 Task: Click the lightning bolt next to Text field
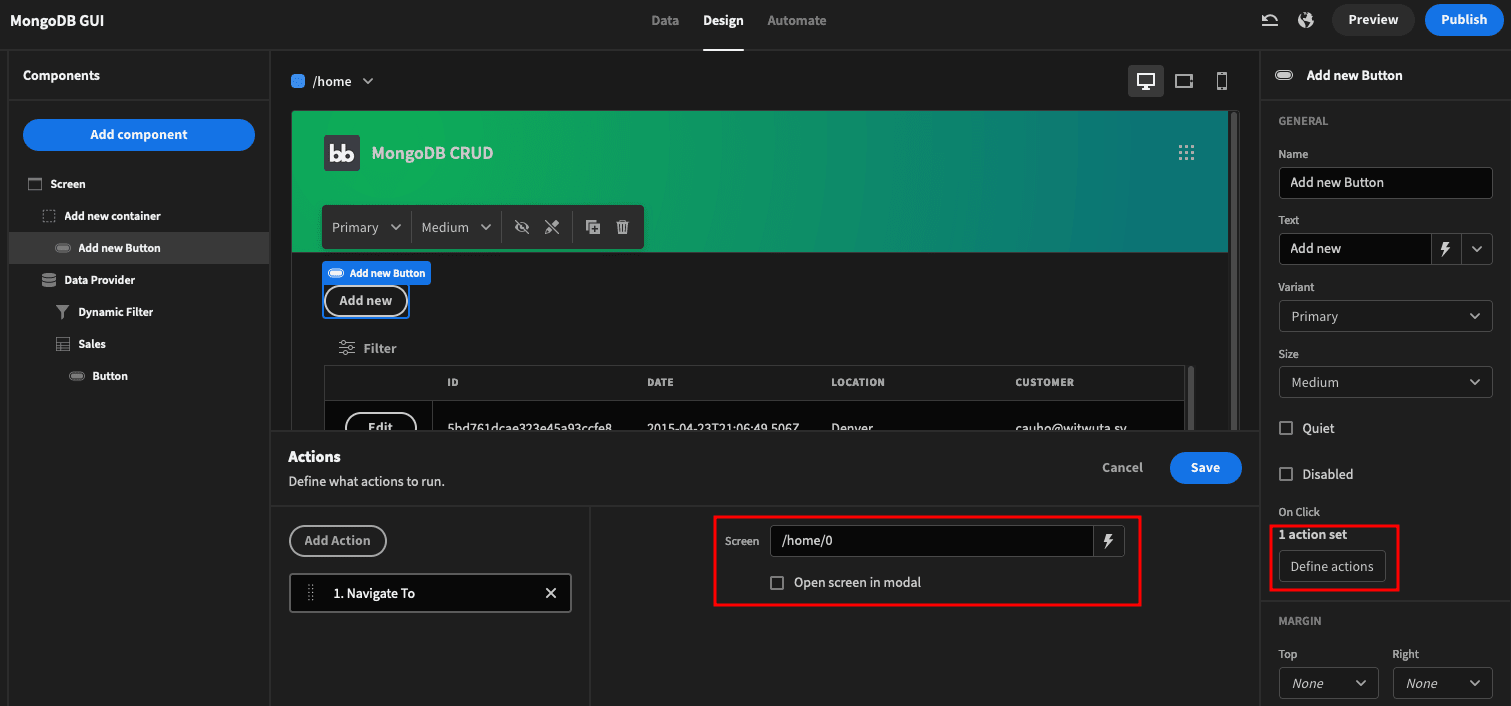tap(1445, 249)
